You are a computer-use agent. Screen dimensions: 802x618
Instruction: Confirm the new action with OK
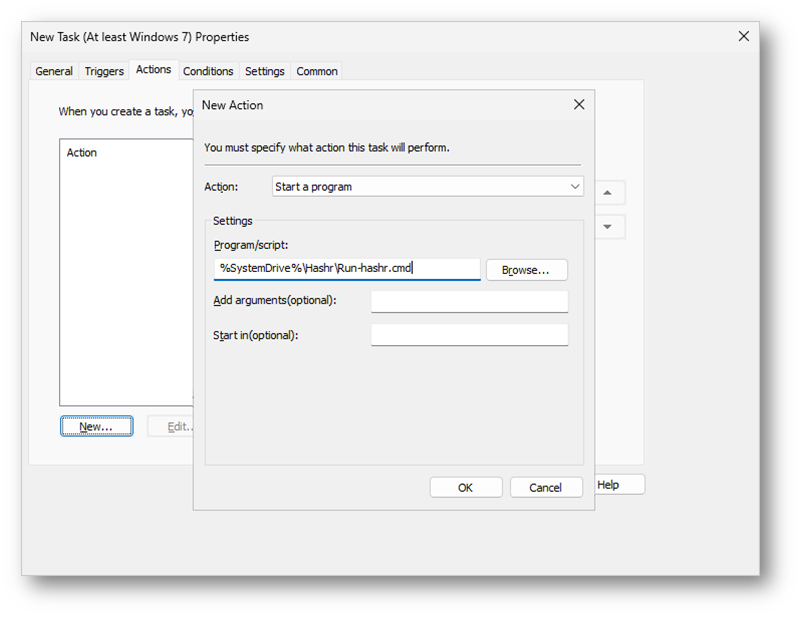(465, 488)
